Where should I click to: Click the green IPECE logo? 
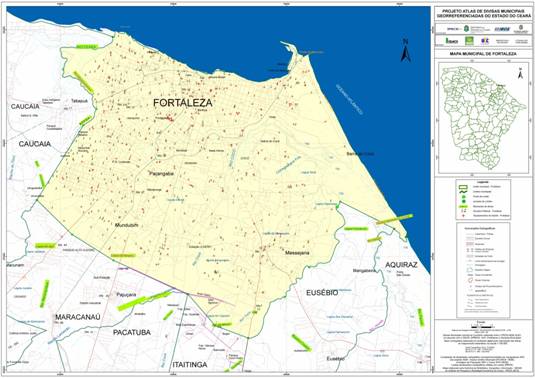pos(452,41)
